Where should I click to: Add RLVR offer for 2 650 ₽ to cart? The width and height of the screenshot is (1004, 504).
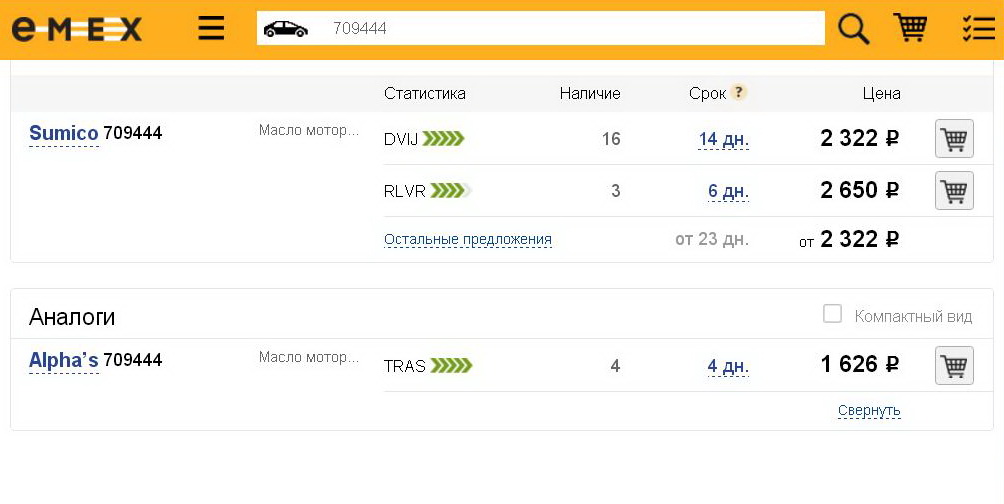[x=954, y=190]
